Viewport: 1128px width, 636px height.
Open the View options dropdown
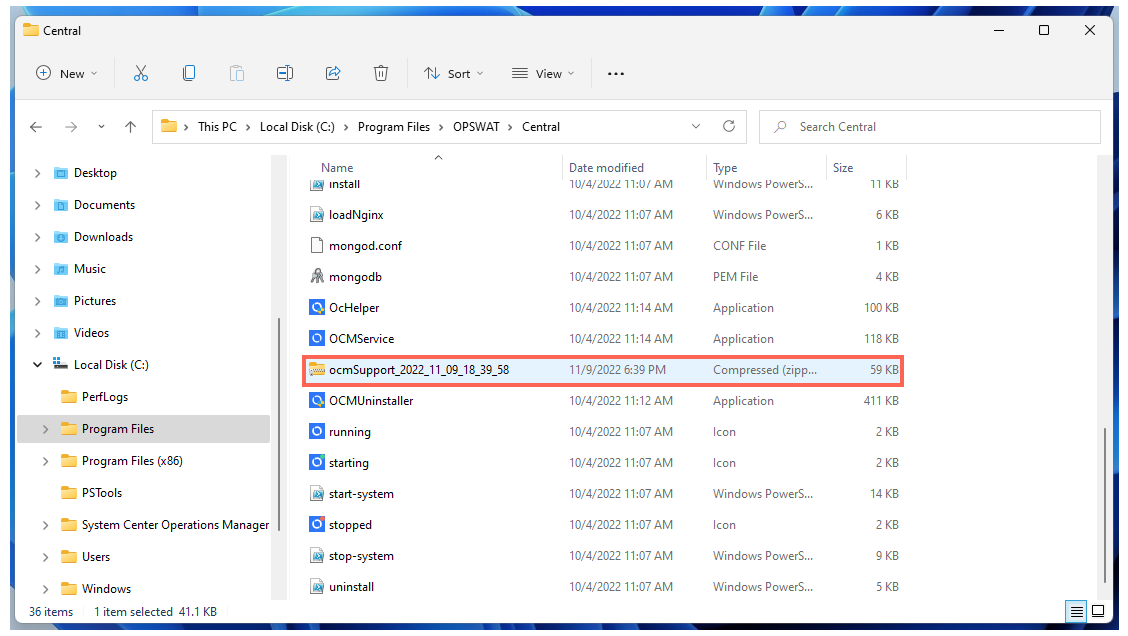pyautogui.click(x=543, y=73)
